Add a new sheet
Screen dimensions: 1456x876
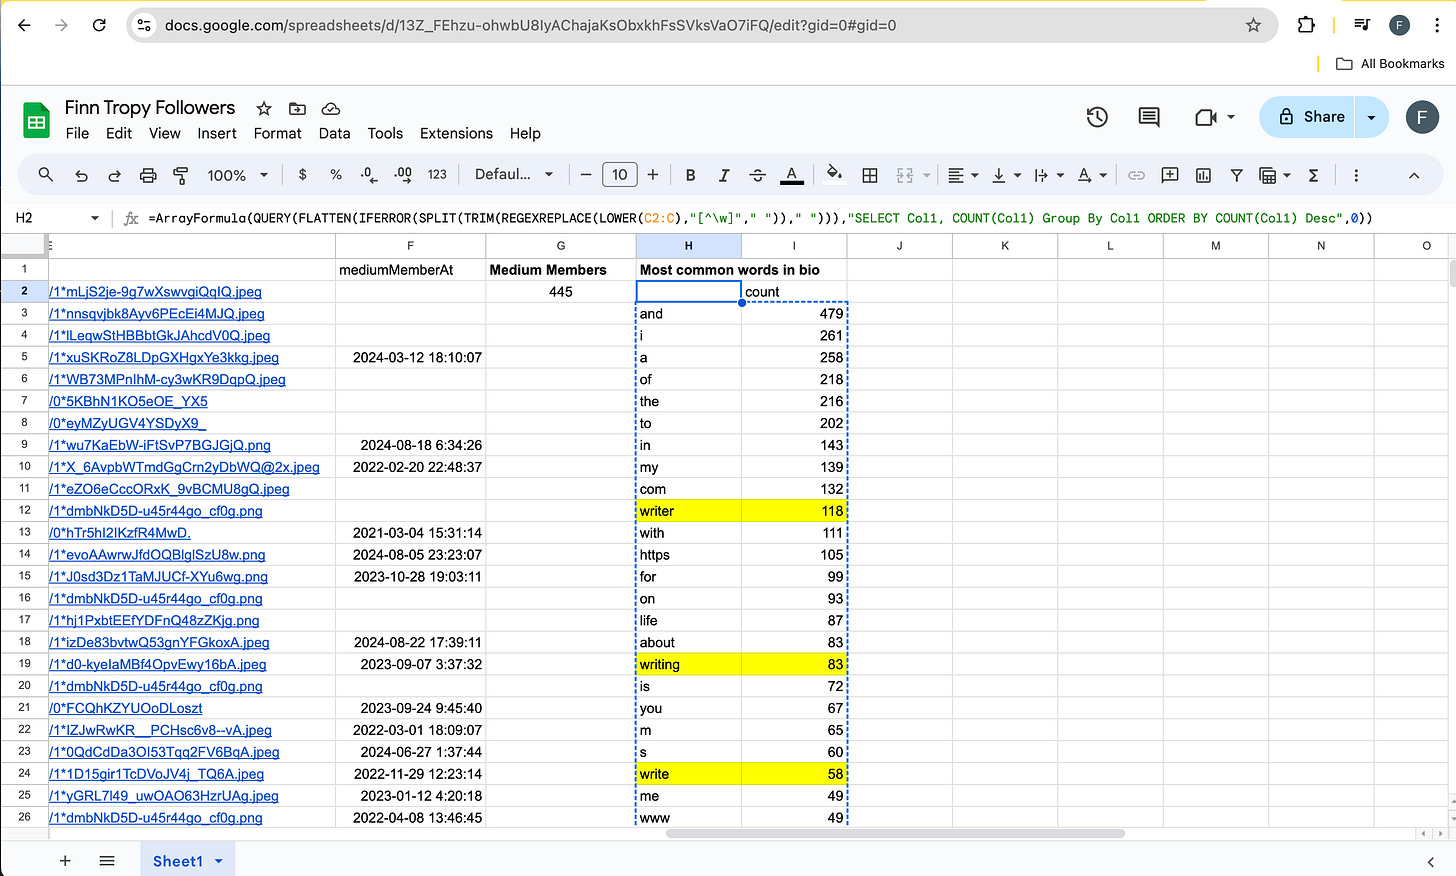pos(65,861)
